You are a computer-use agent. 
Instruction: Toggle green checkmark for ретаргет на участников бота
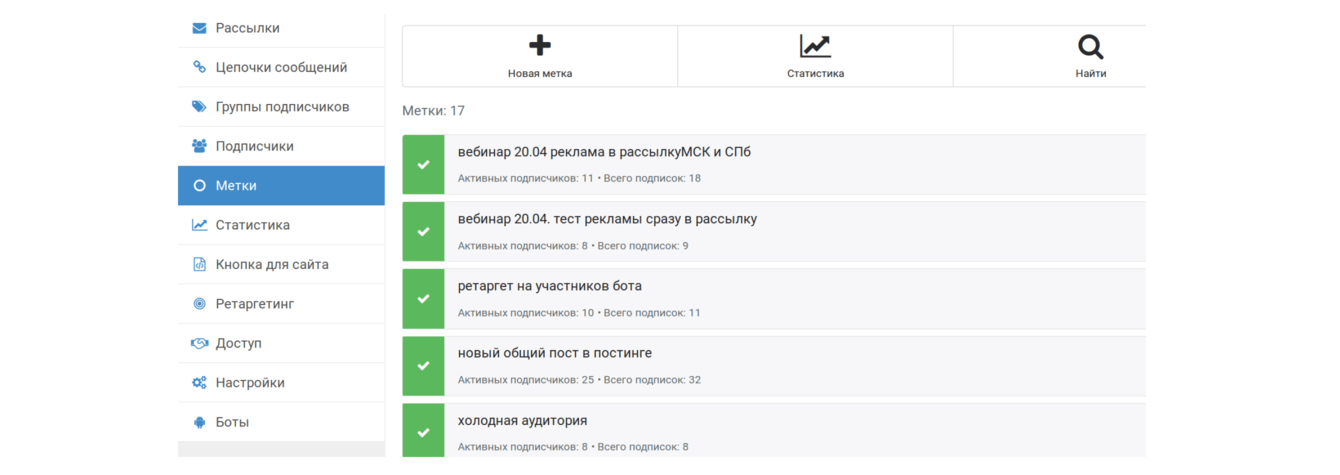[x=423, y=299]
